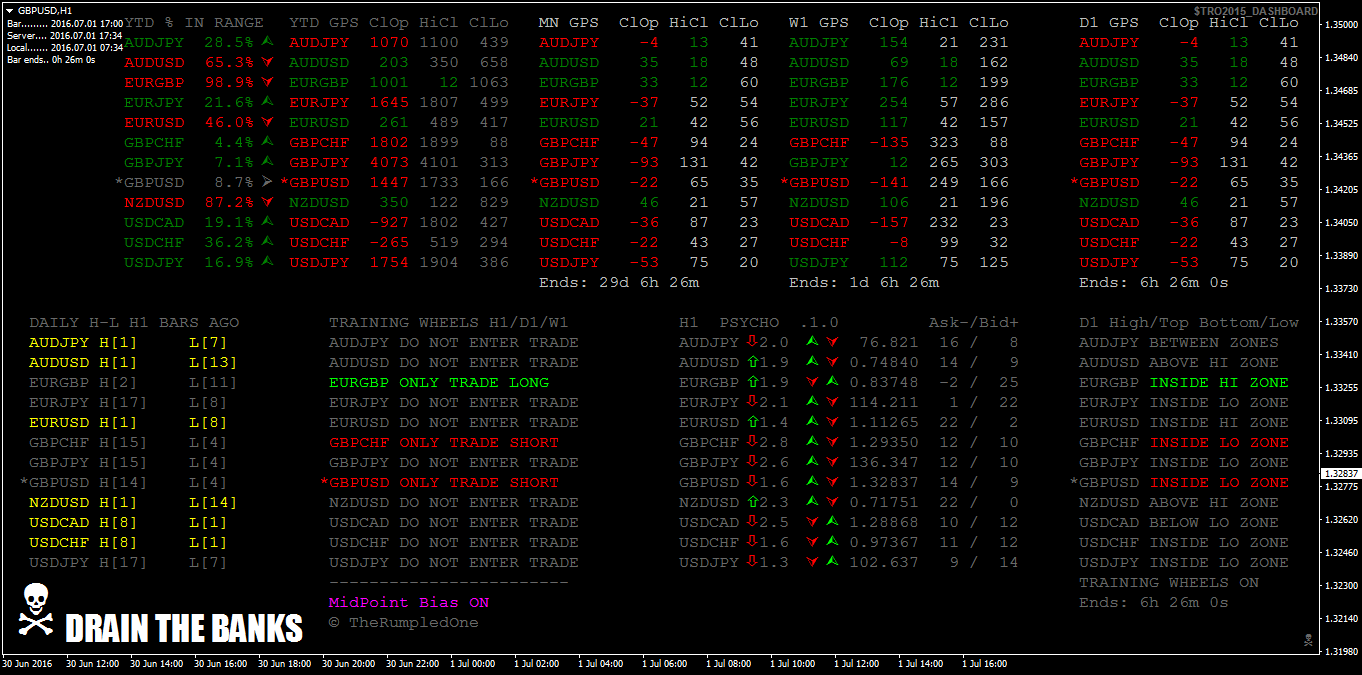Click the green up arrow before EURUSD 1.4
1362x675 pixels.
coord(752,422)
